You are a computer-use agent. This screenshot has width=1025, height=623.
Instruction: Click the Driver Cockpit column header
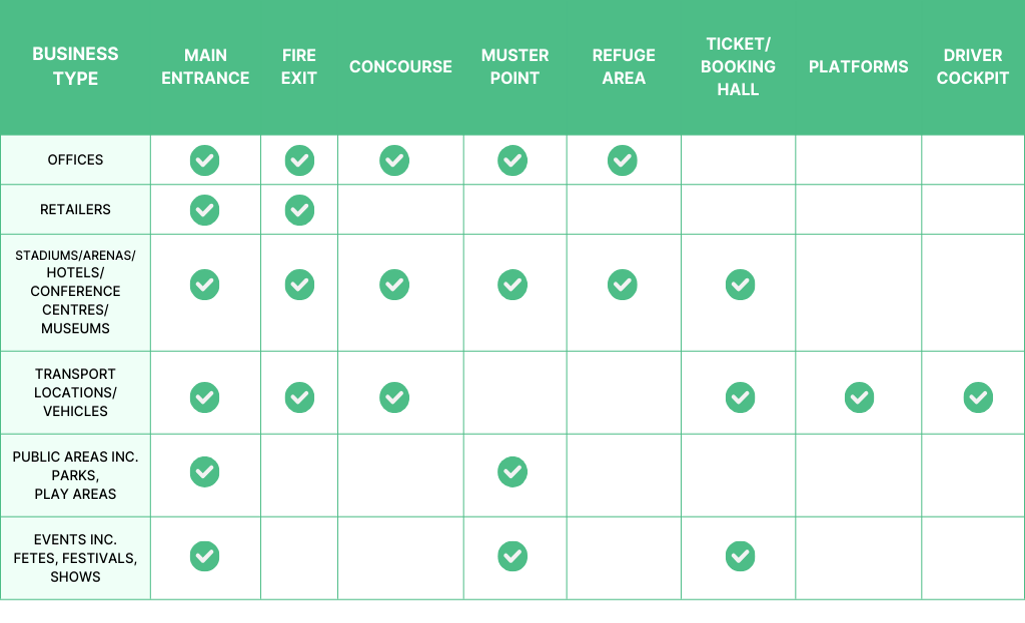pyautogui.click(x=973, y=66)
